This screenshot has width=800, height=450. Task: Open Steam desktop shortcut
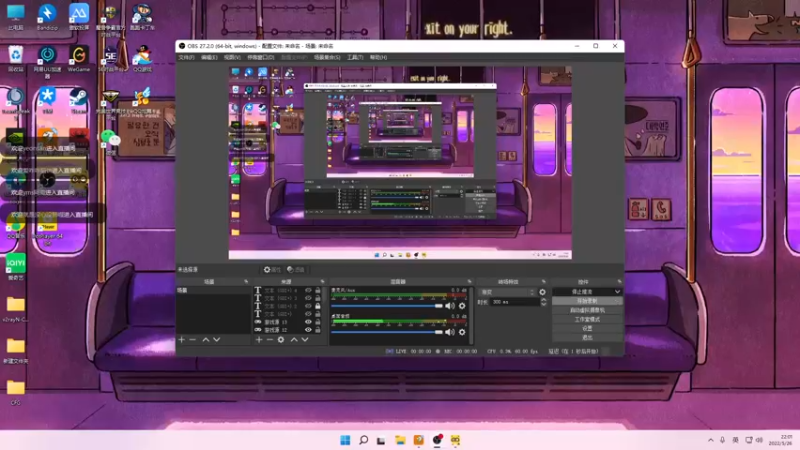79,101
